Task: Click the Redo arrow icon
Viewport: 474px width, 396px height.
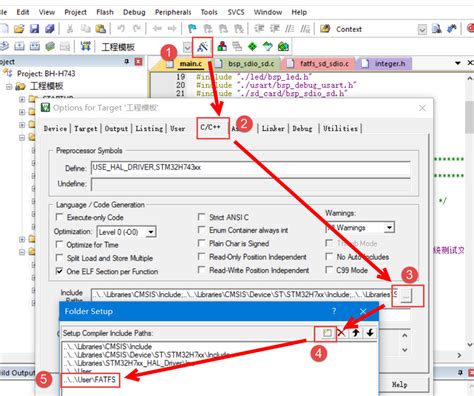Action: (137, 29)
